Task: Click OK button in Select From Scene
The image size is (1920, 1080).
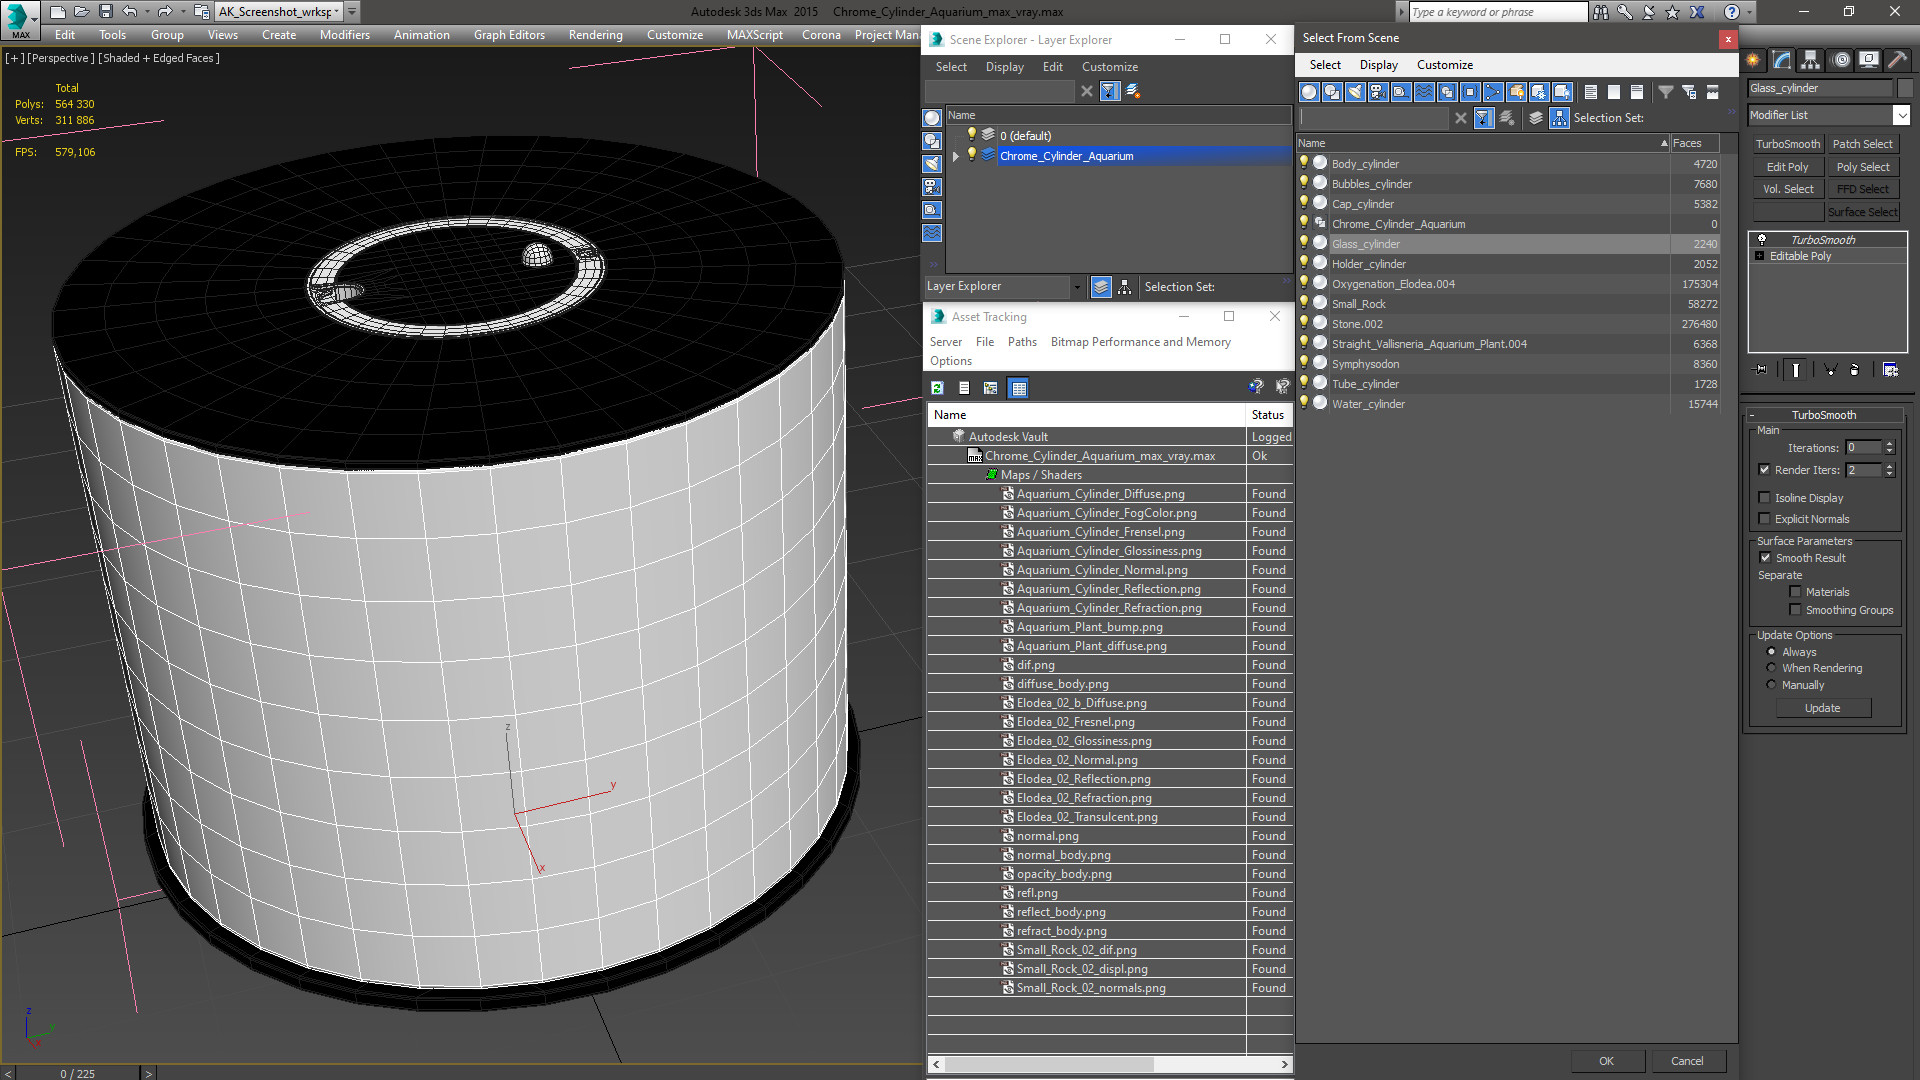Action: (x=1606, y=1061)
